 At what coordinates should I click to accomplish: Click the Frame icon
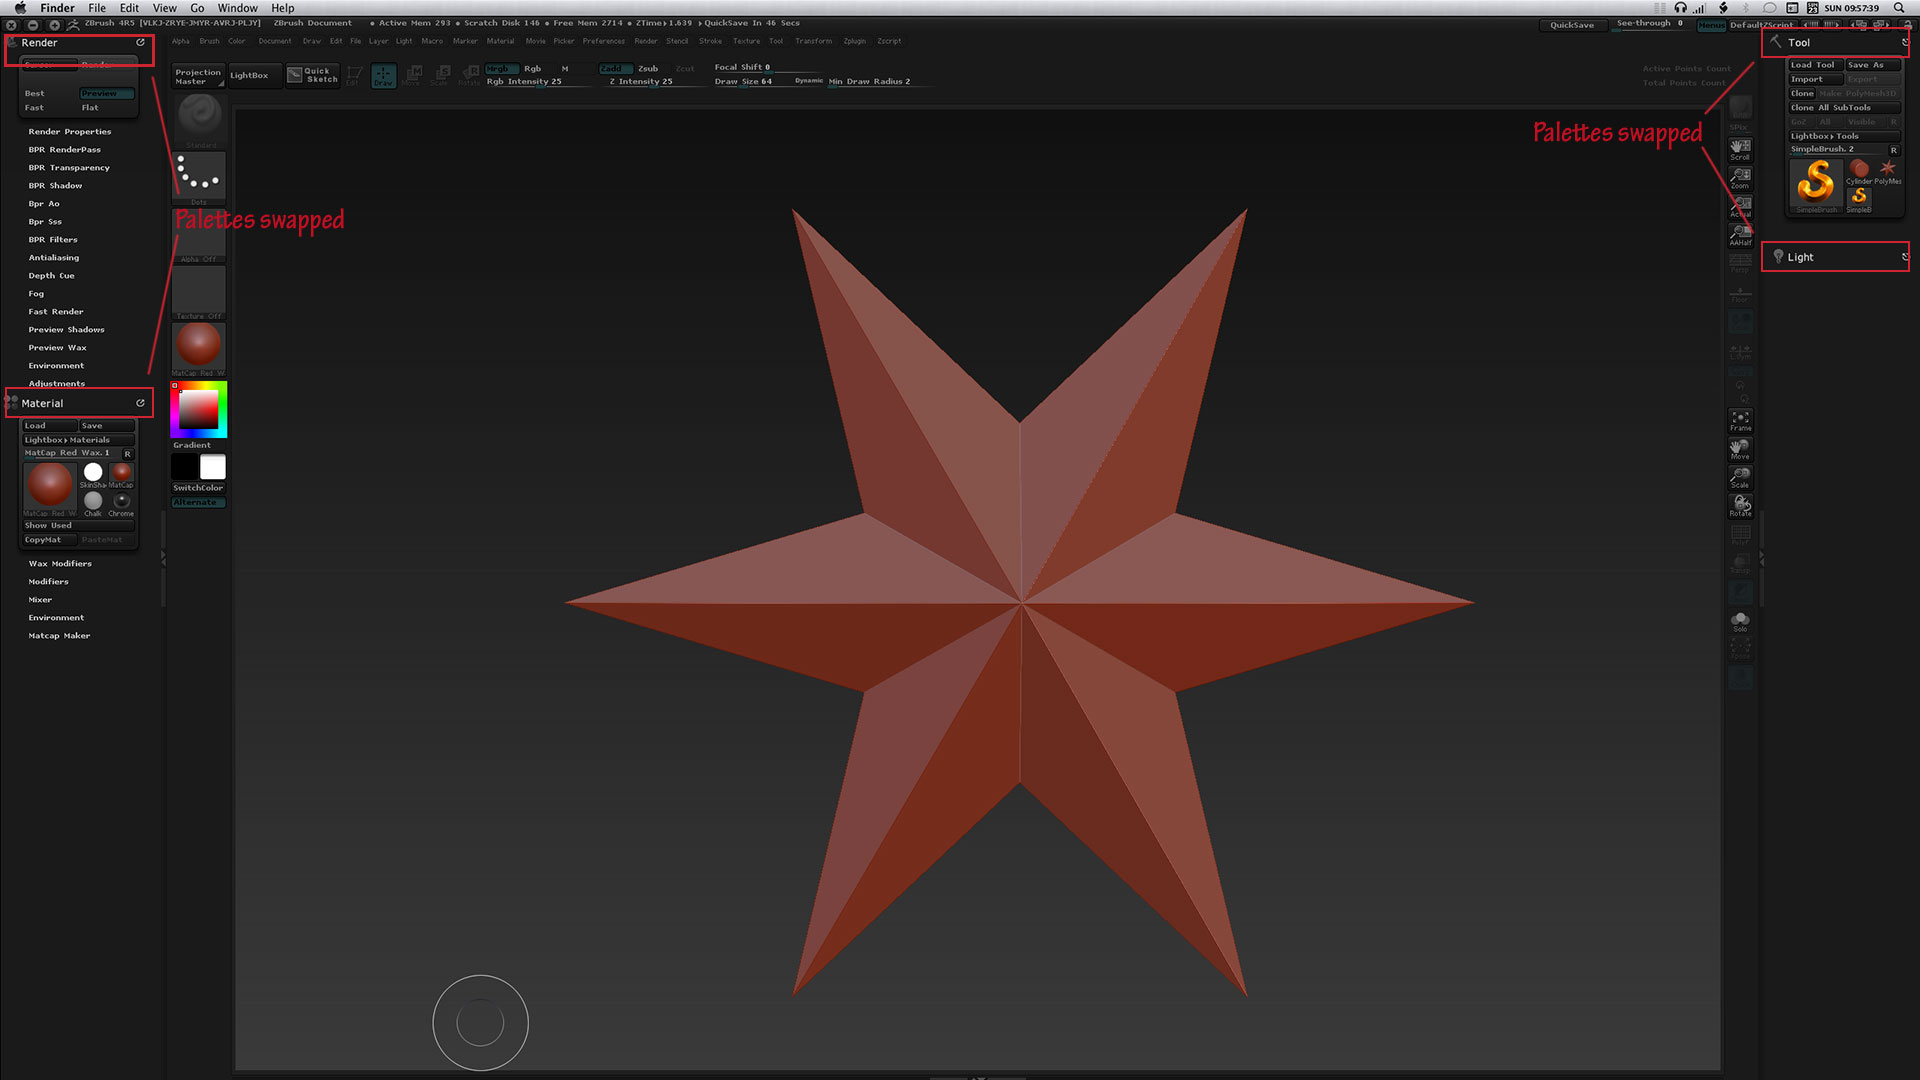click(1740, 420)
